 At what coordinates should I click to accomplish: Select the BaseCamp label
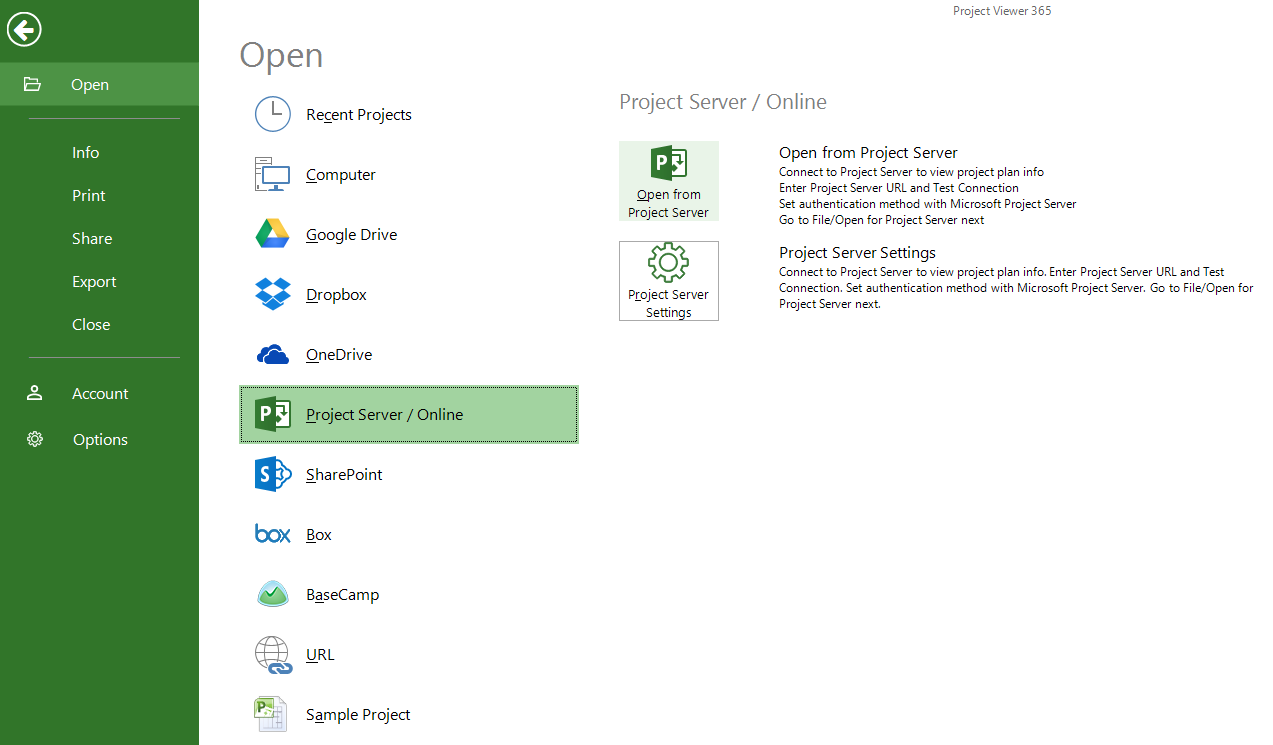point(343,594)
